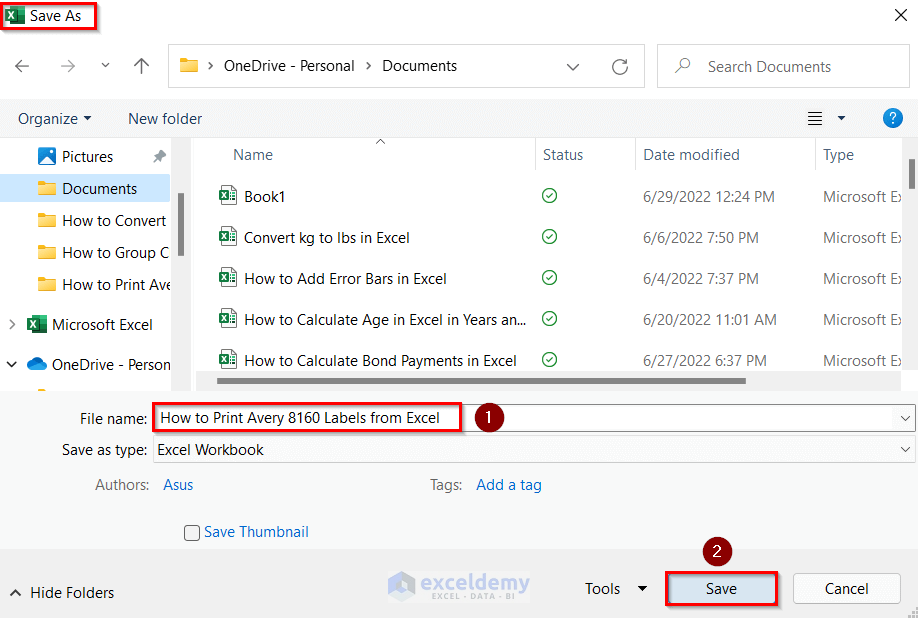Refresh the Documents folder view
The height and width of the screenshot is (618, 918).
pos(619,67)
